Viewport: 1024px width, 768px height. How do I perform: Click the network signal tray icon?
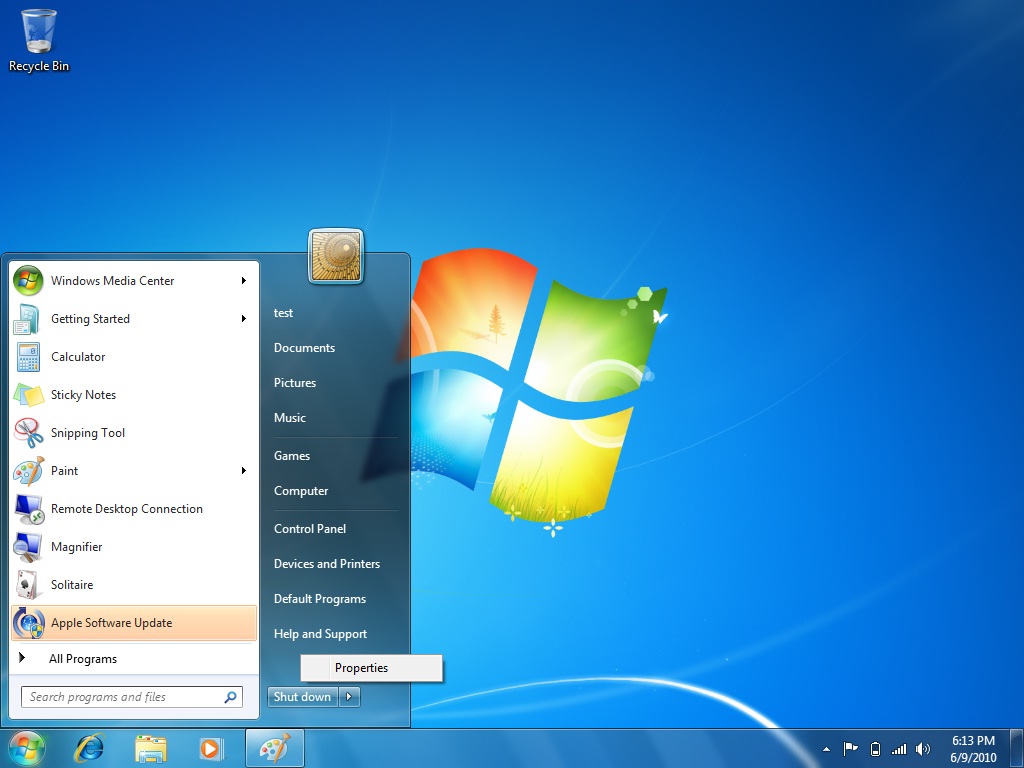899,749
